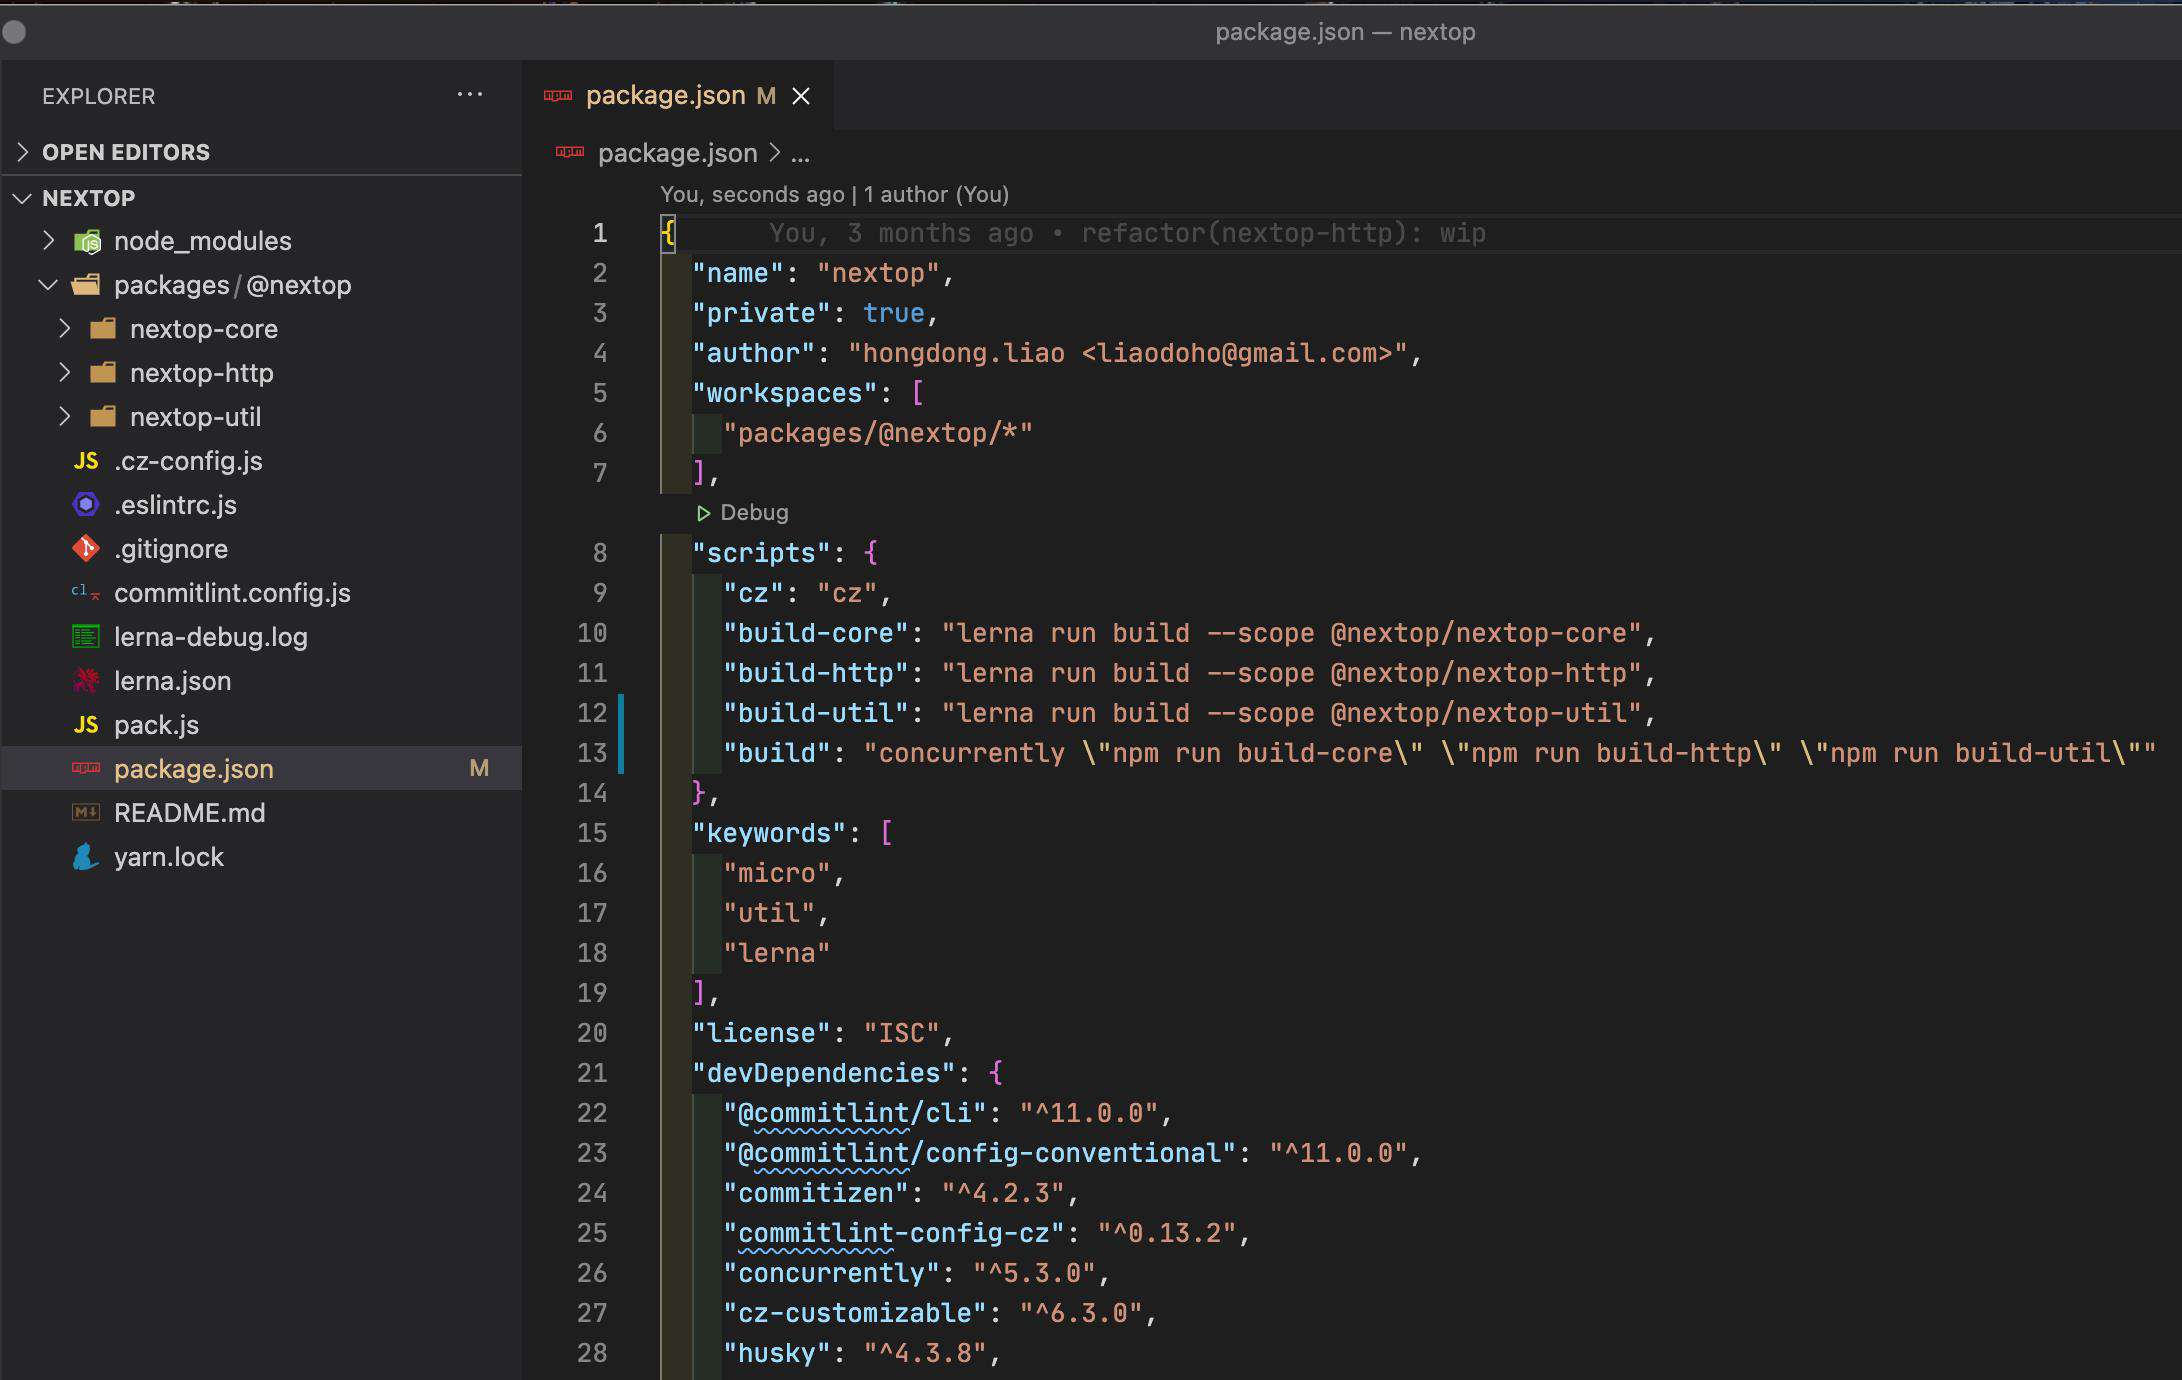Click the "@commitlint/cli" dependency name
The image size is (2182, 1380).
click(855, 1113)
